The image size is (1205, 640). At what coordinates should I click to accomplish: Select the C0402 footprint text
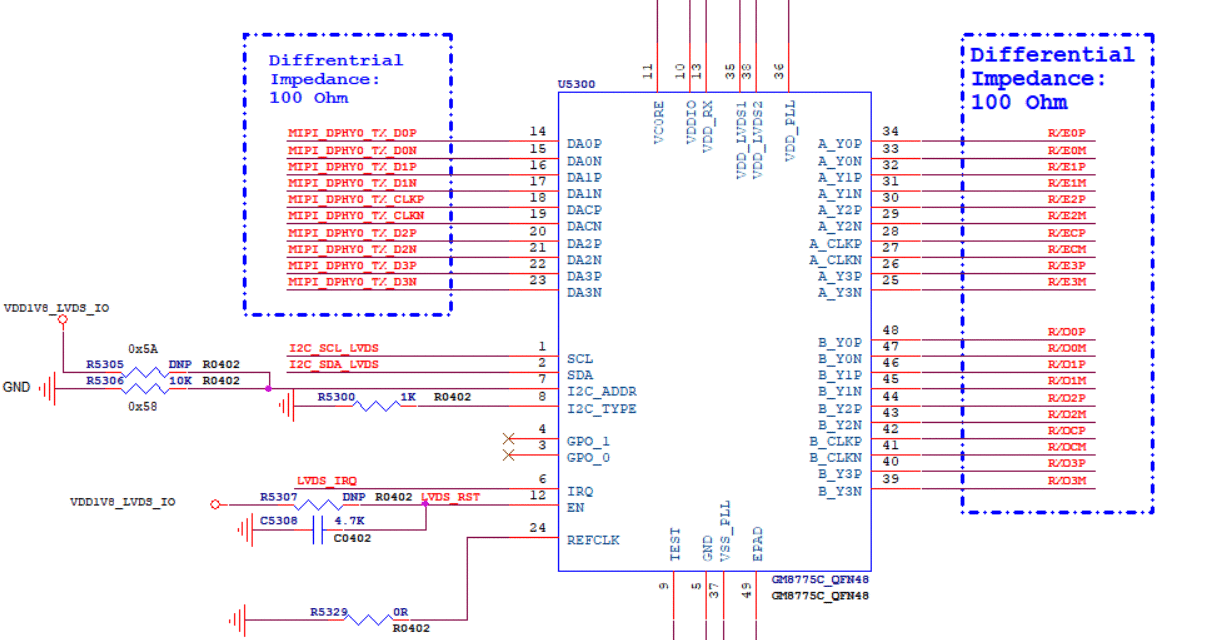coord(352,538)
